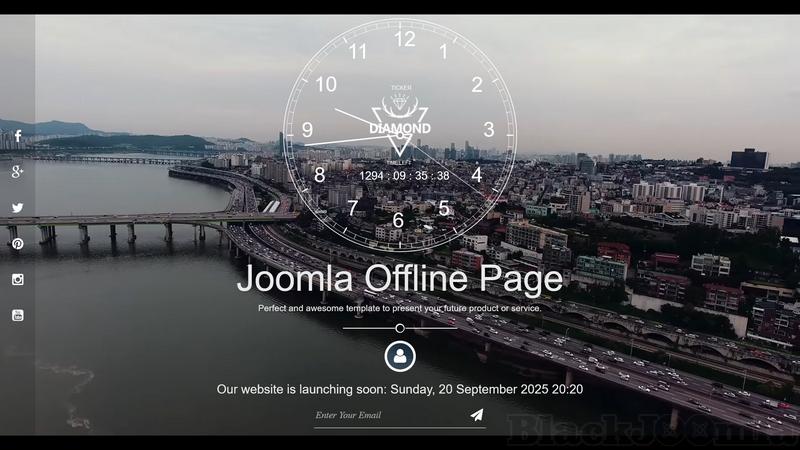Click the Instagram camera icon
Screen dimensions: 800x450
[x=18, y=280]
